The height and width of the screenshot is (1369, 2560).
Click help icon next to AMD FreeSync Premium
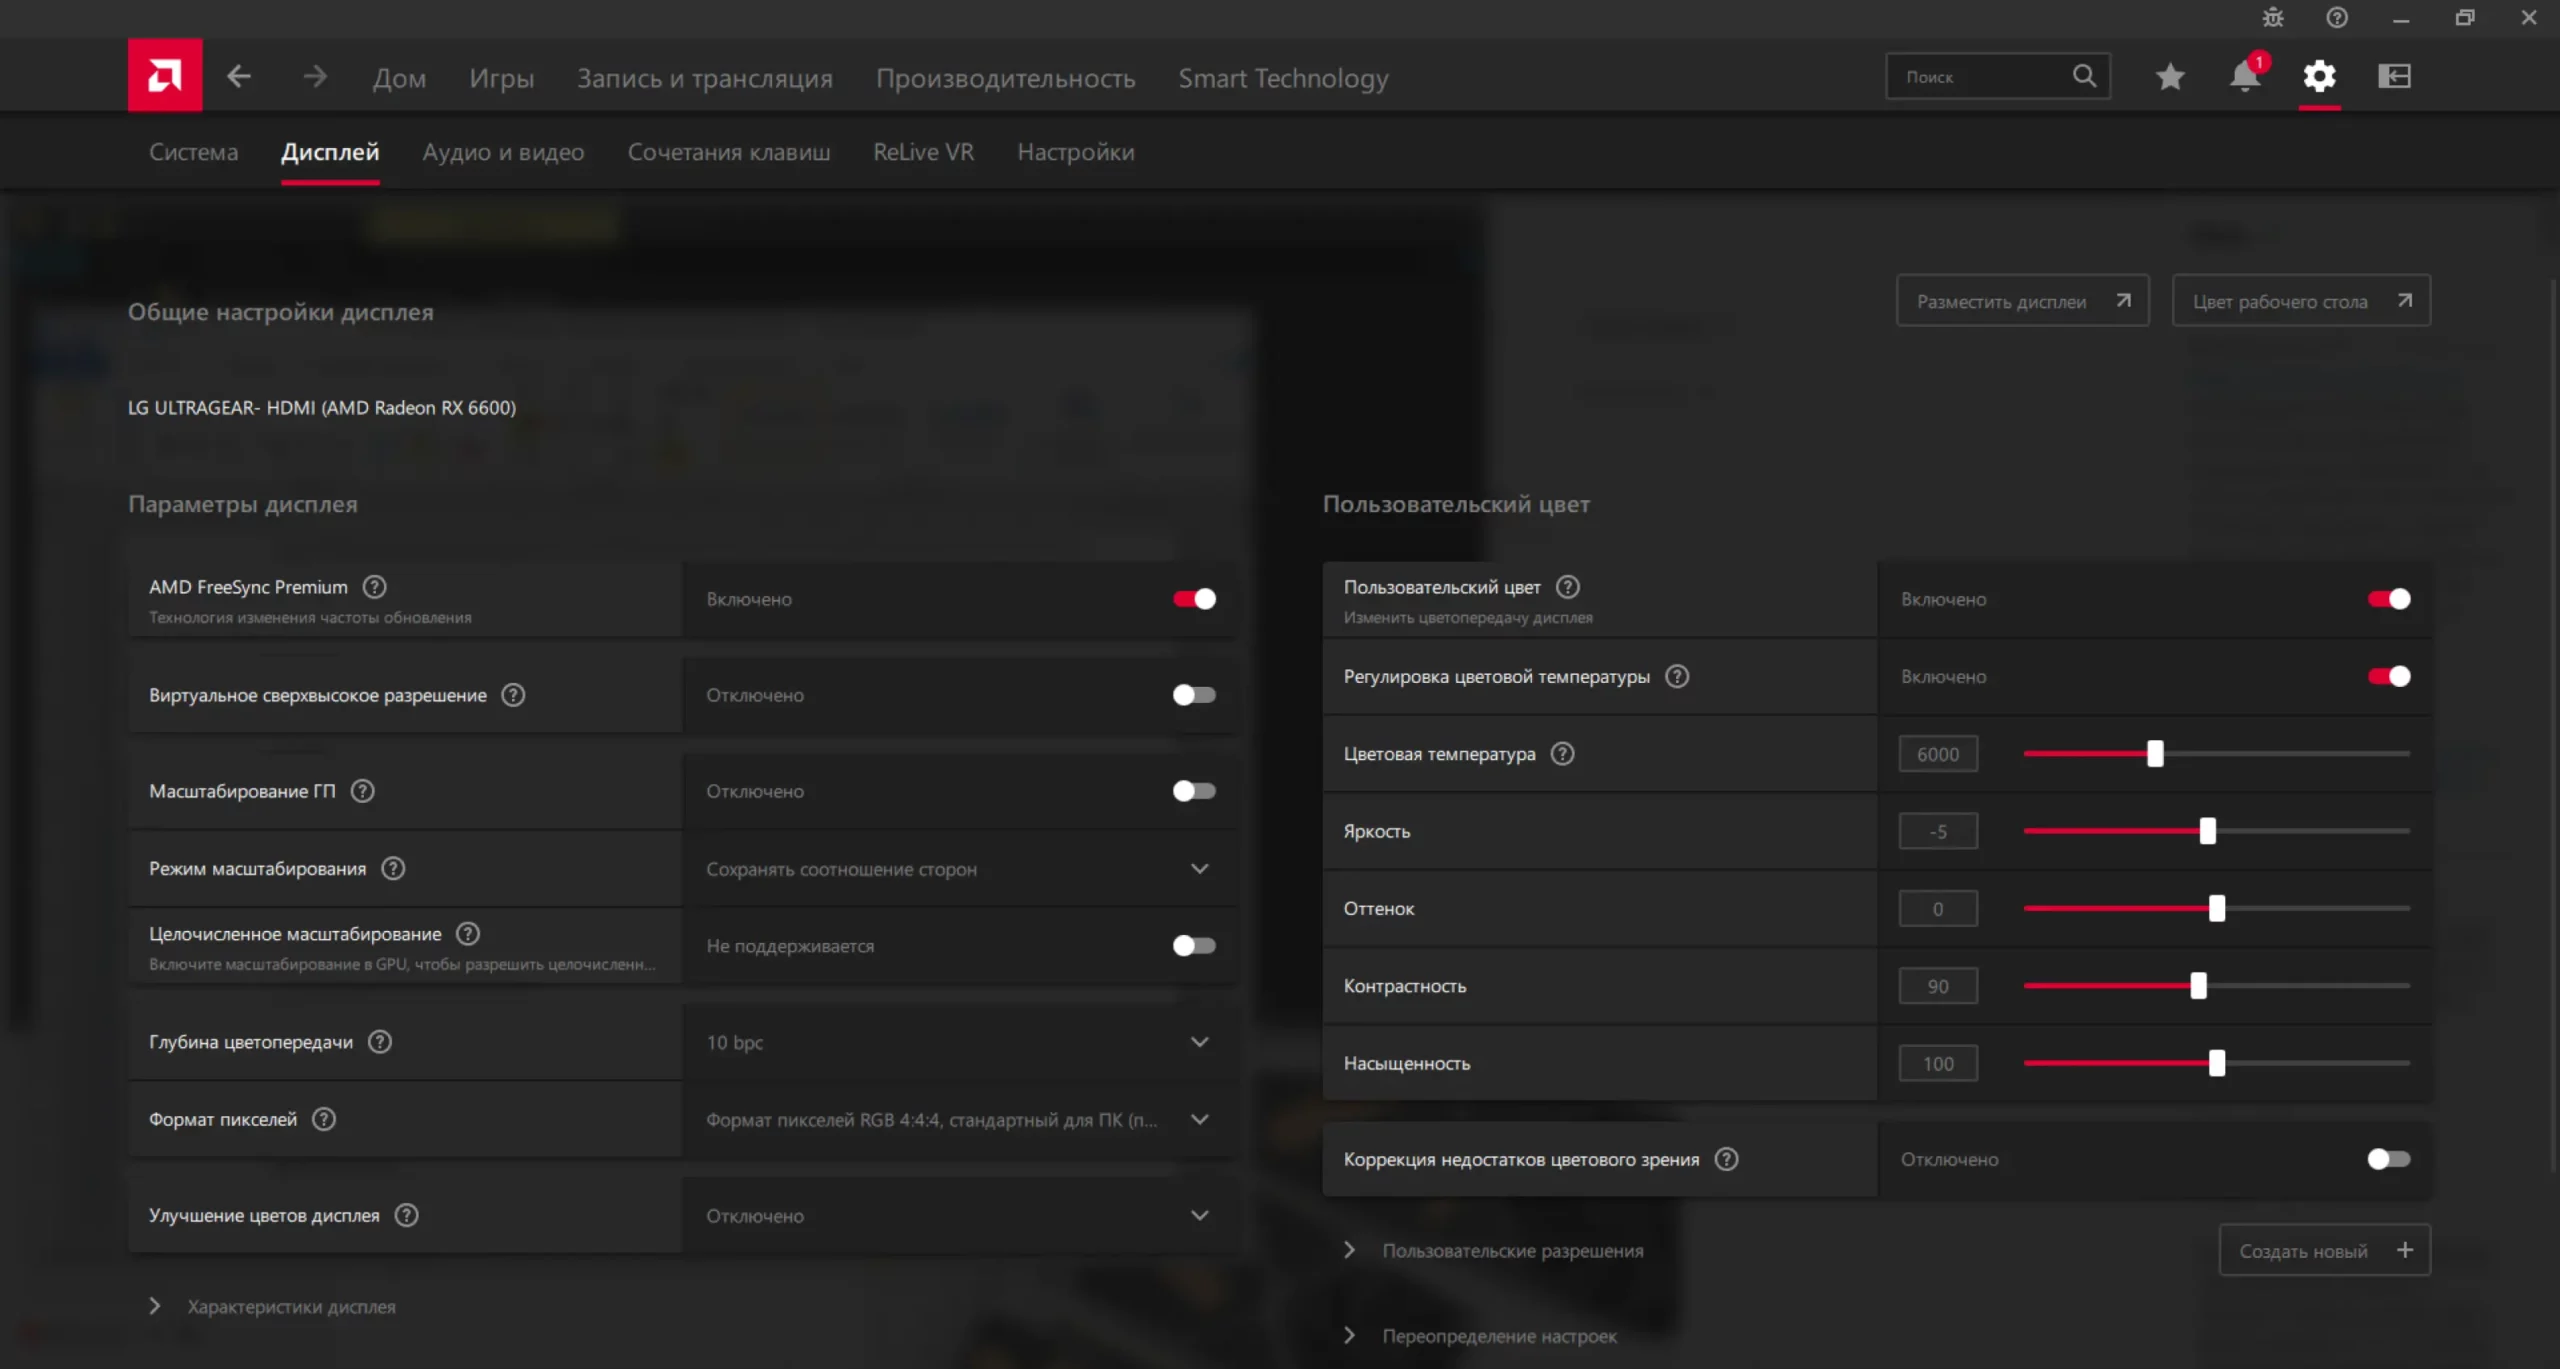click(x=374, y=587)
